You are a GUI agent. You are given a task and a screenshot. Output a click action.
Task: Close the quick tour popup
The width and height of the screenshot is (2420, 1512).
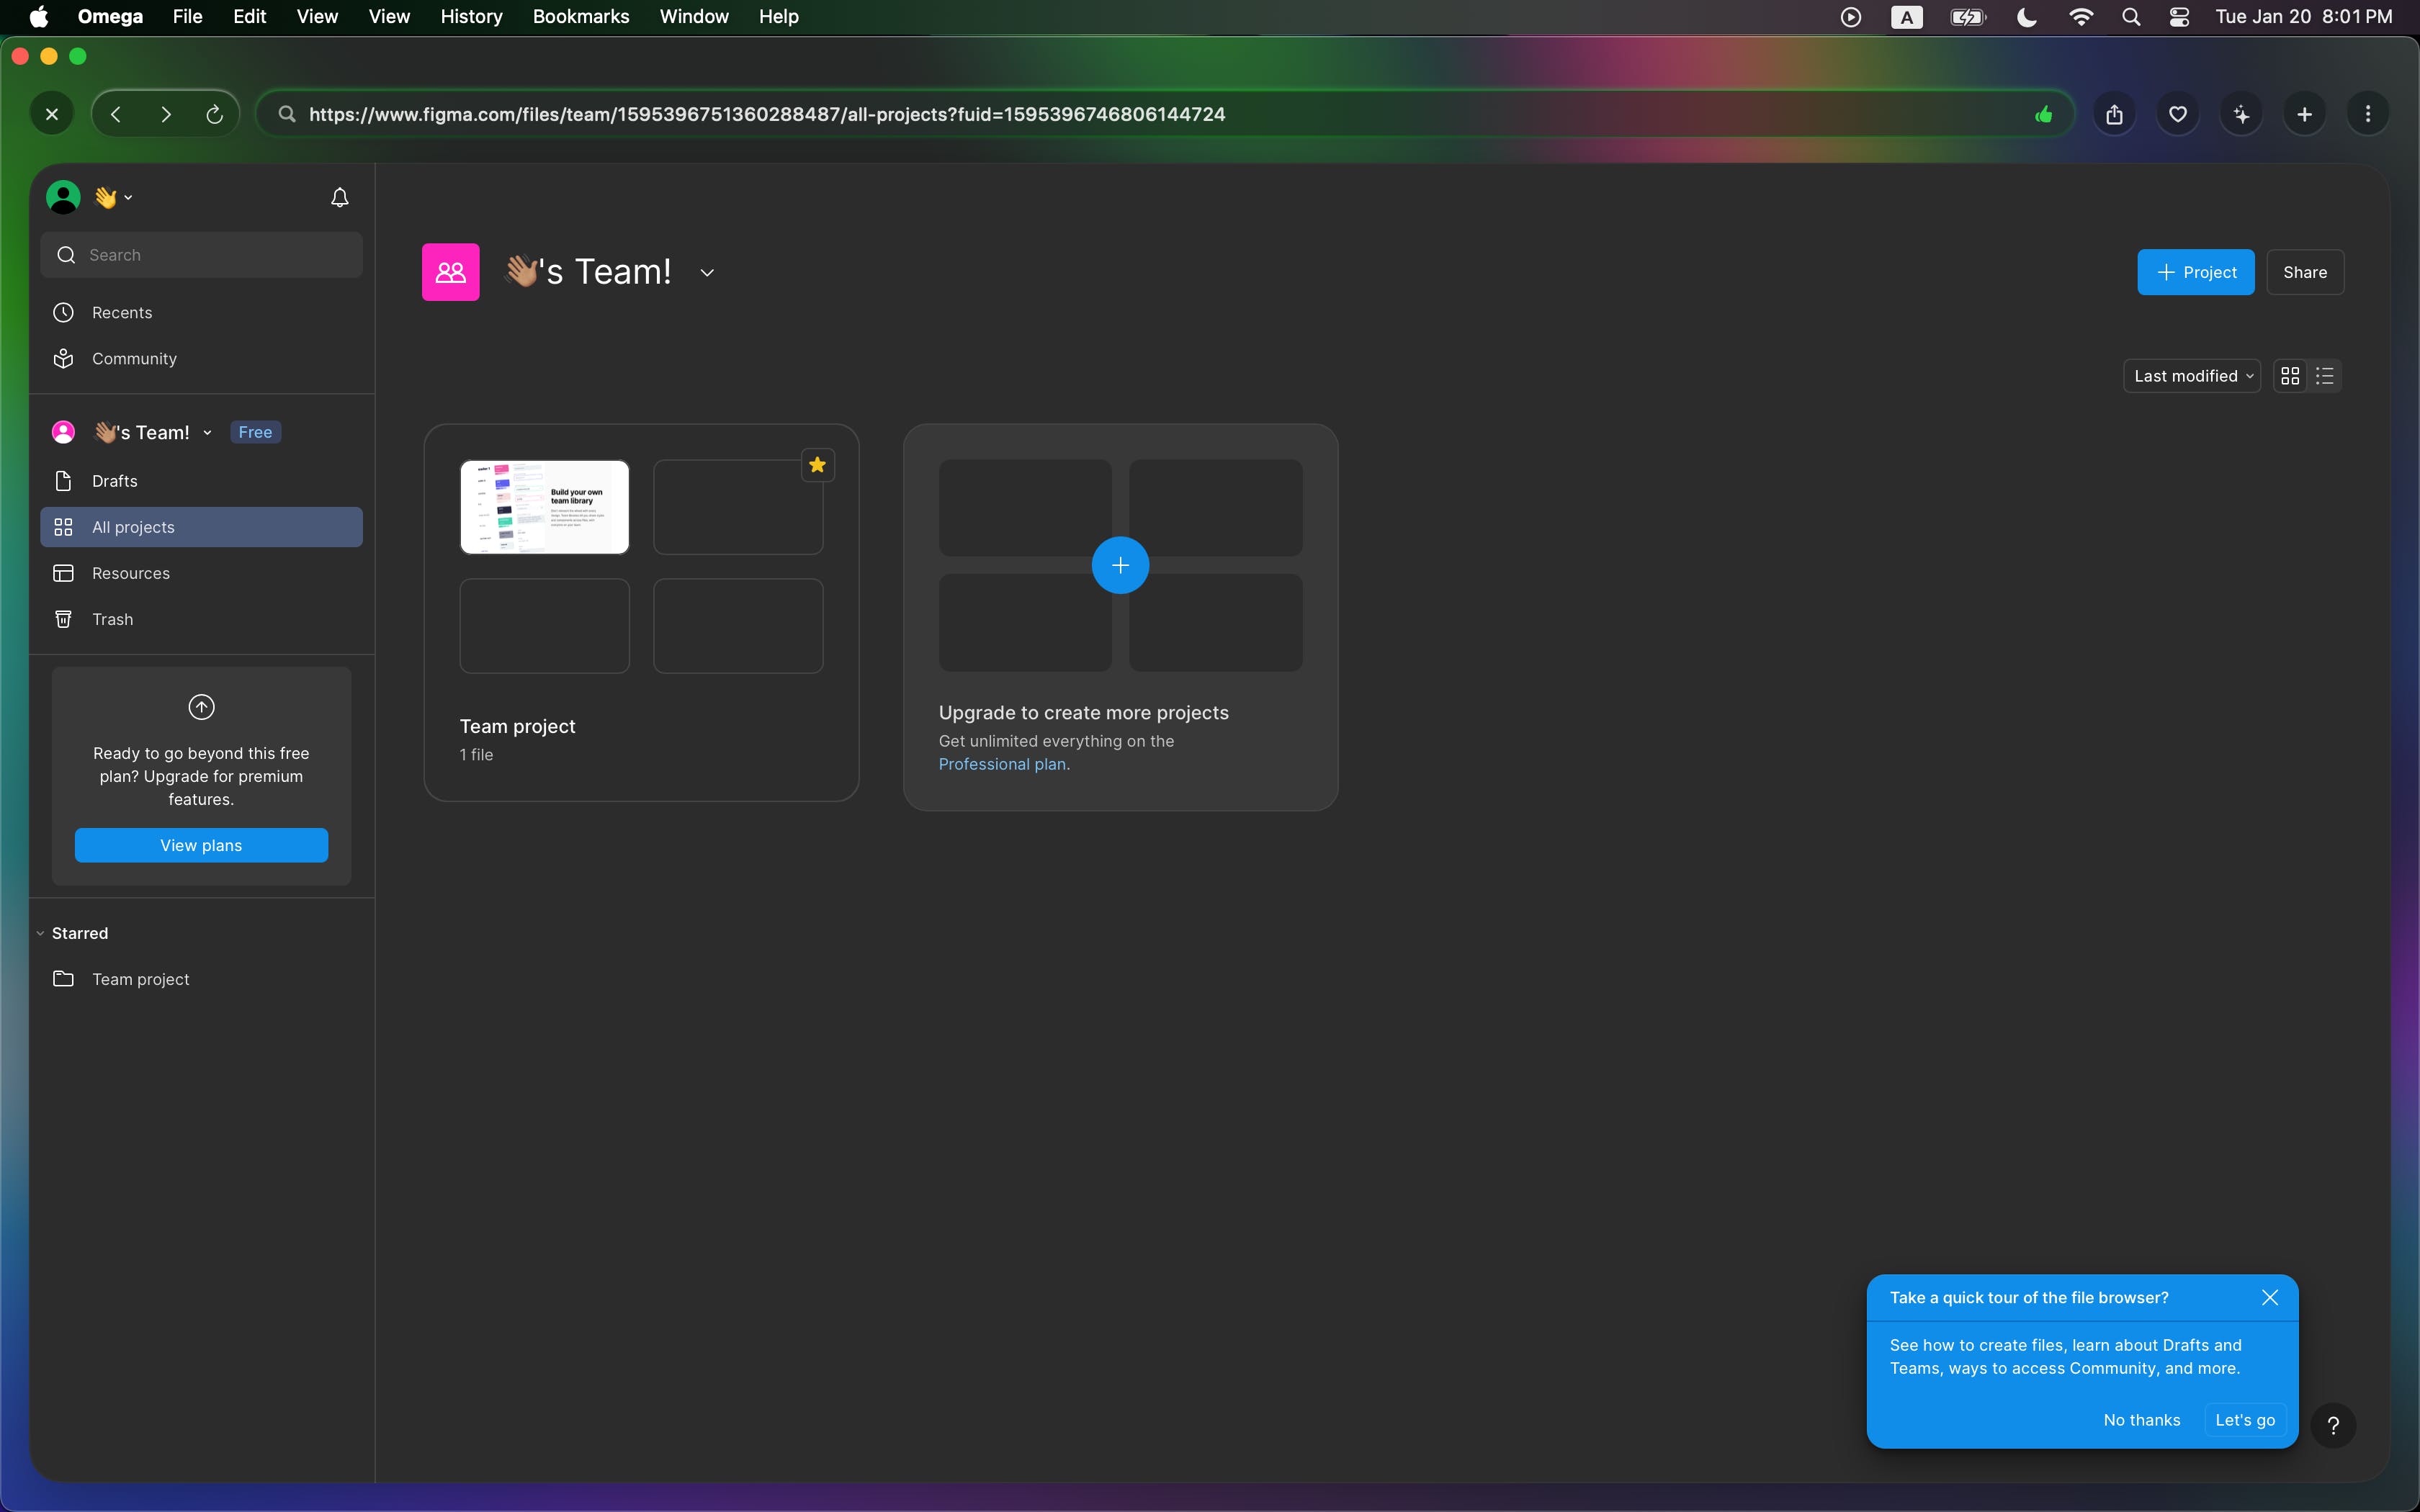(x=2270, y=1297)
